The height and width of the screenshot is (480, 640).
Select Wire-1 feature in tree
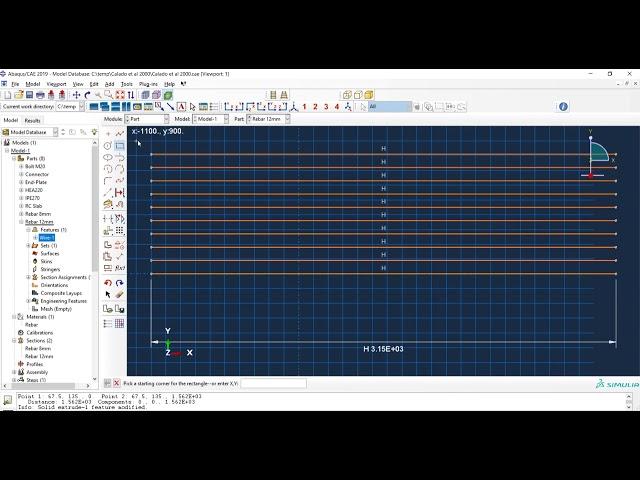pyautogui.click(x=47, y=238)
